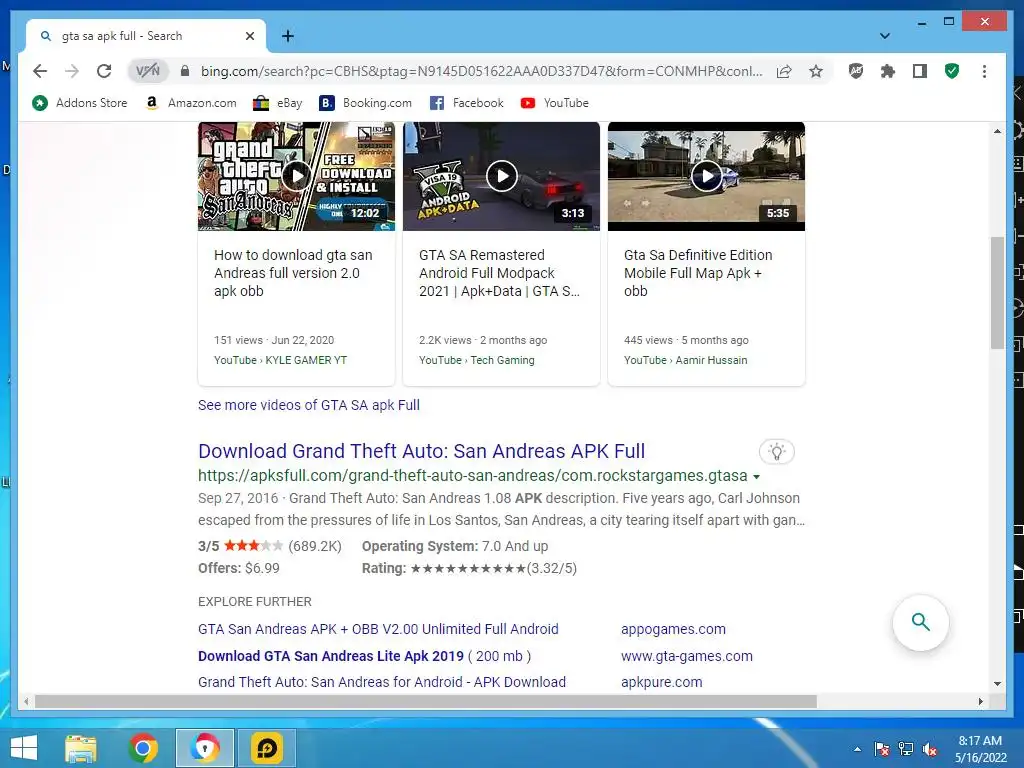The width and height of the screenshot is (1024, 768).
Task: Click the apksfull.com green result URL
Action: pyautogui.click(x=473, y=475)
